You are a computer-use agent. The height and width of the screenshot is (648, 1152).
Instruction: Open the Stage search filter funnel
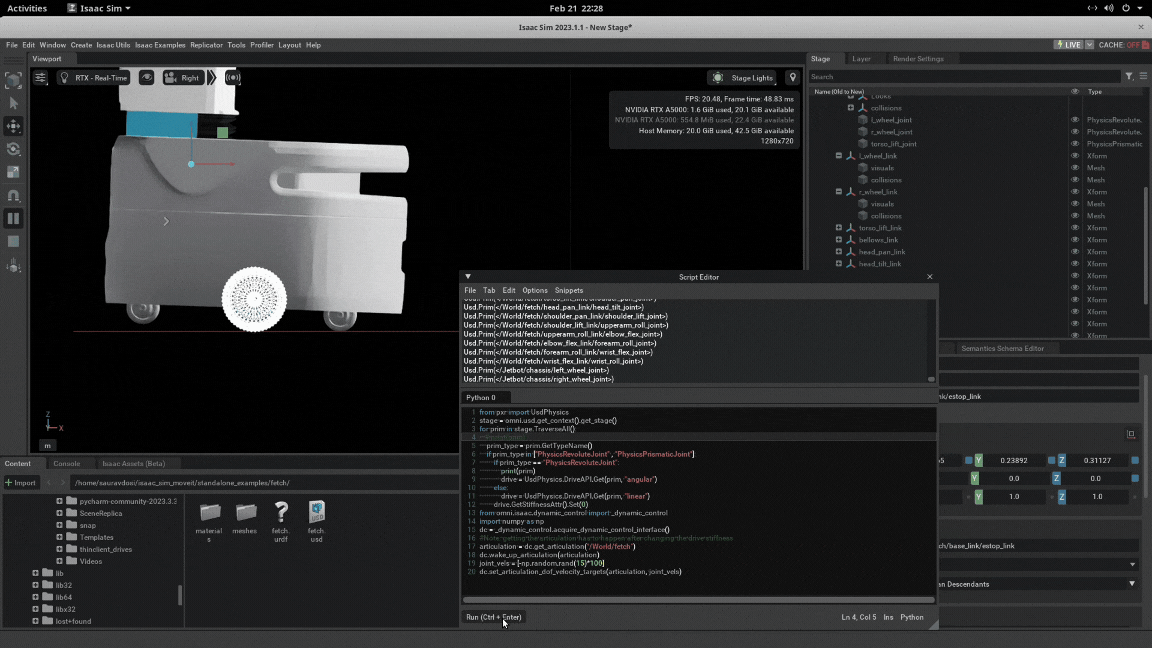point(1129,76)
